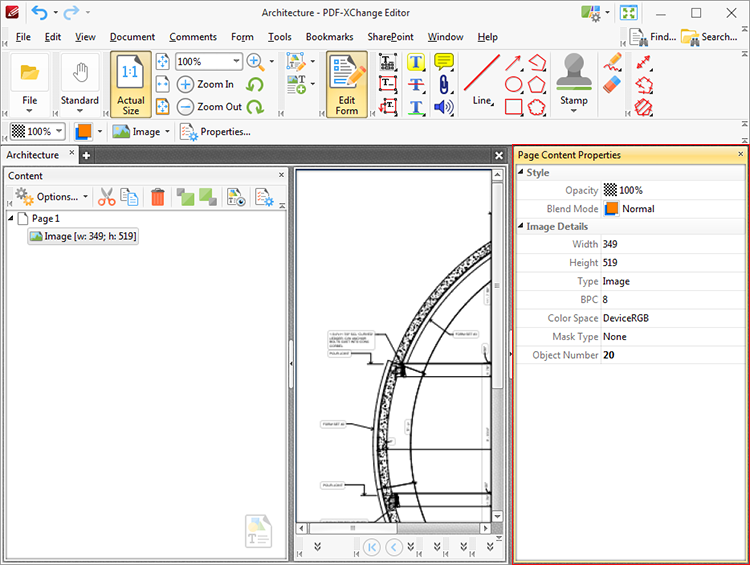The width and height of the screenshot is (750, 565).
Task: Open the Bookmarks menu
Action: tap(330, 37)
